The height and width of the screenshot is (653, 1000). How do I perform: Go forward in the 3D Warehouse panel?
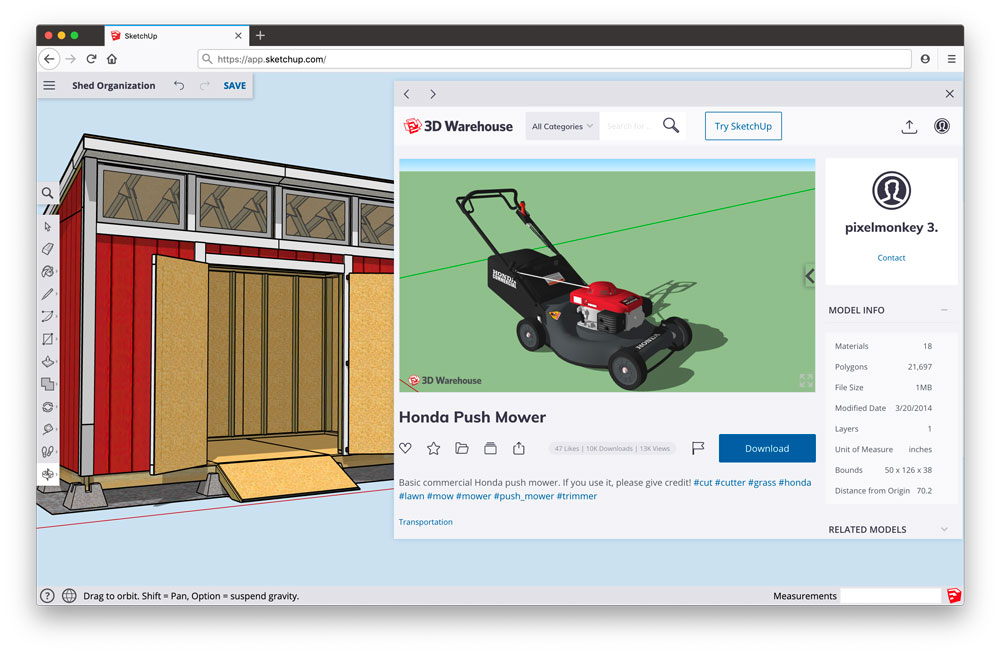pyautogui.click(x=432, y=94)
